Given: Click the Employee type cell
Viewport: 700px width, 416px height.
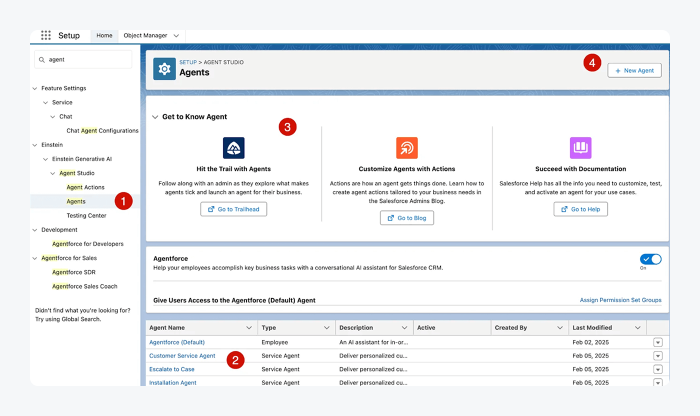Looking at the screenshot, I should [275, 342].
